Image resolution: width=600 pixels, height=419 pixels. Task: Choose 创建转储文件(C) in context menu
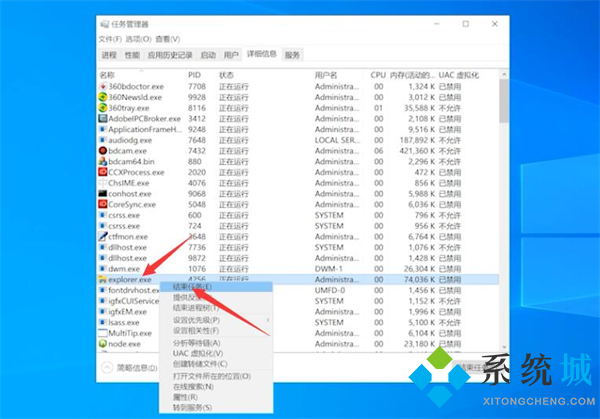click(216, 364)
